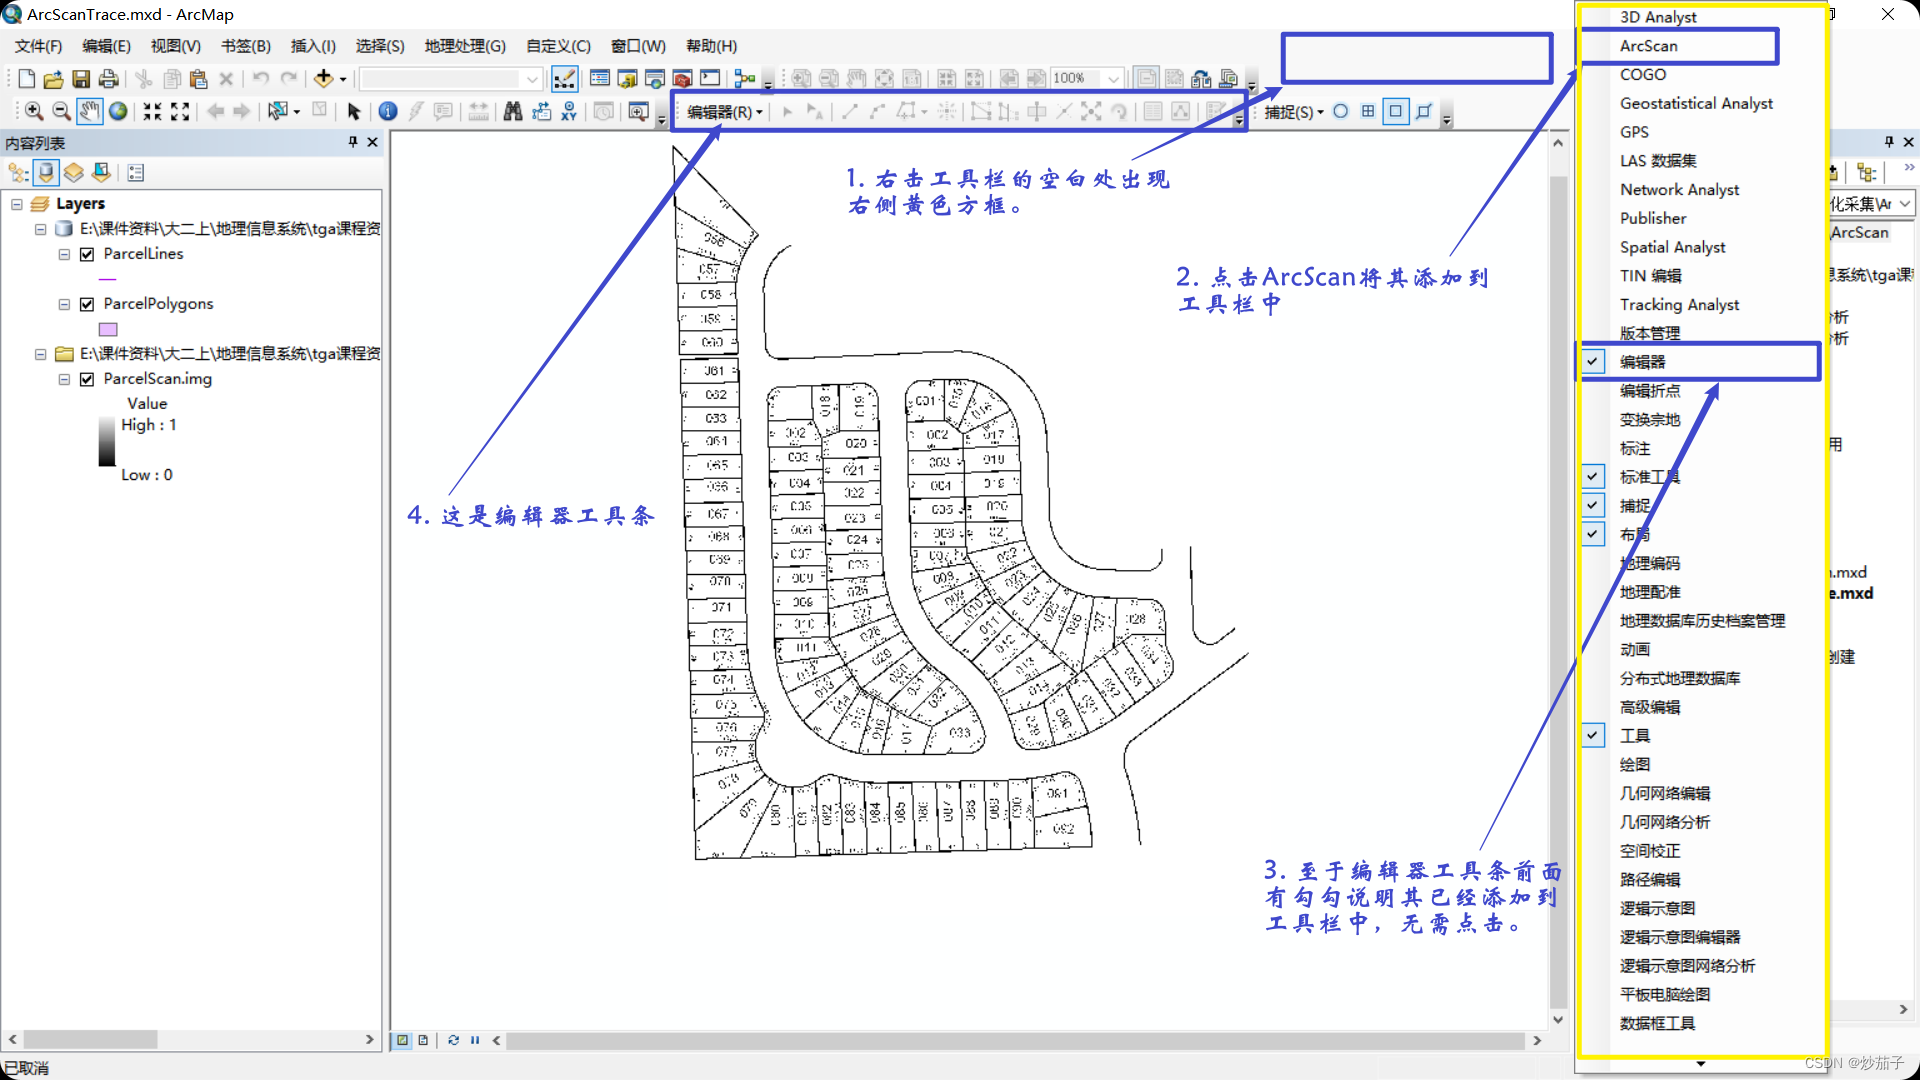1920x1080 pixels.
Task: Open the 捕捉(S) dropdown menu
Action: 1294,112
